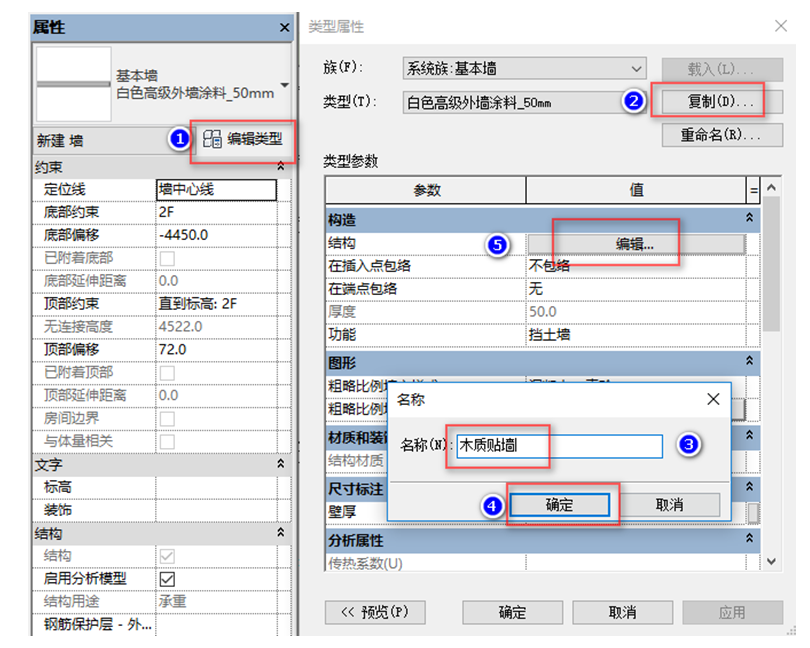This screenshot has width=810, height=648.
Task: Click the 重命名(R) rename button
Action: point(723,133)
